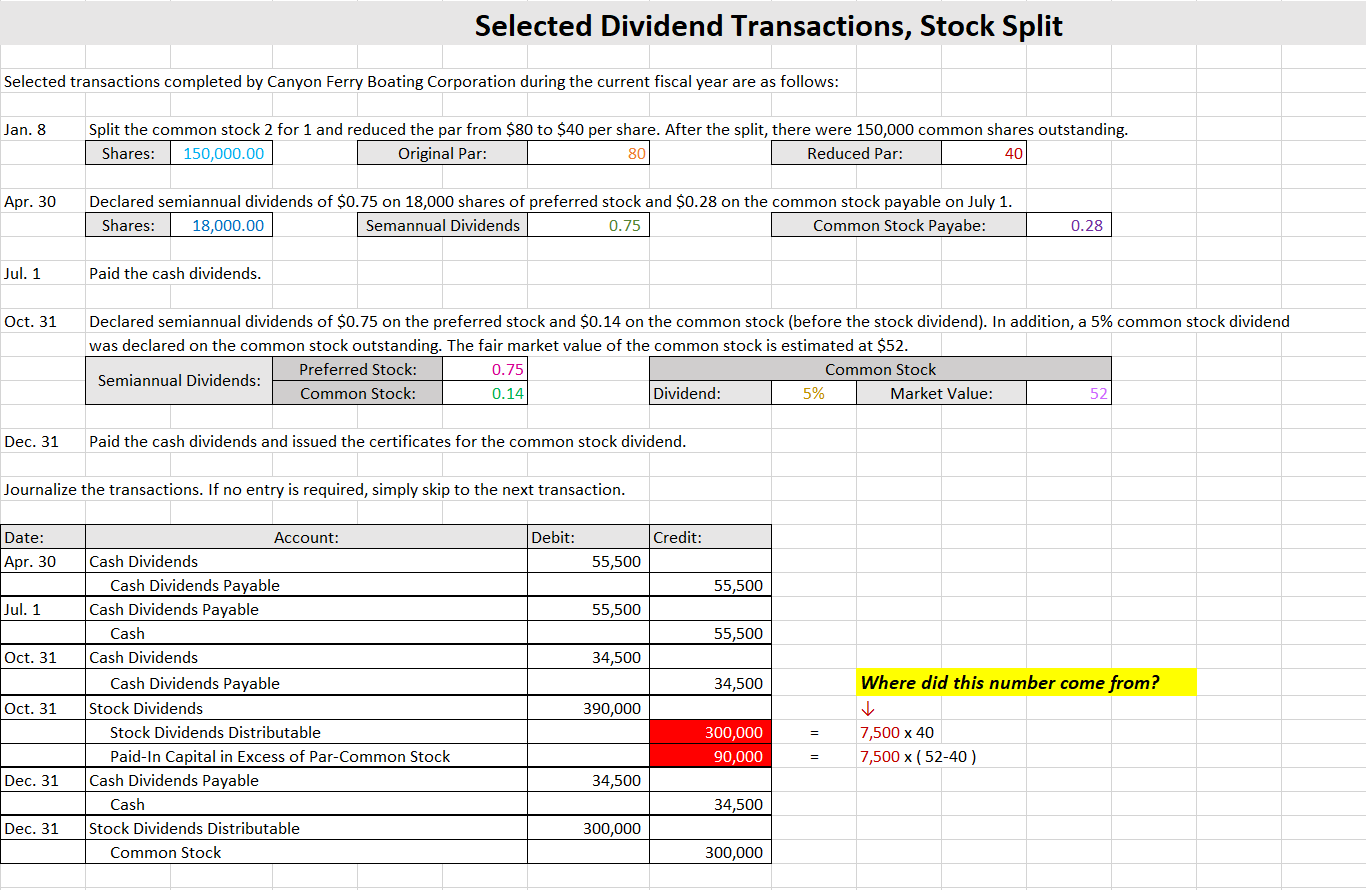1366x890 pixels.
Task: Click the Dec. 31 Common Stock credit of 300,000
Action: (x=710, y=852)
